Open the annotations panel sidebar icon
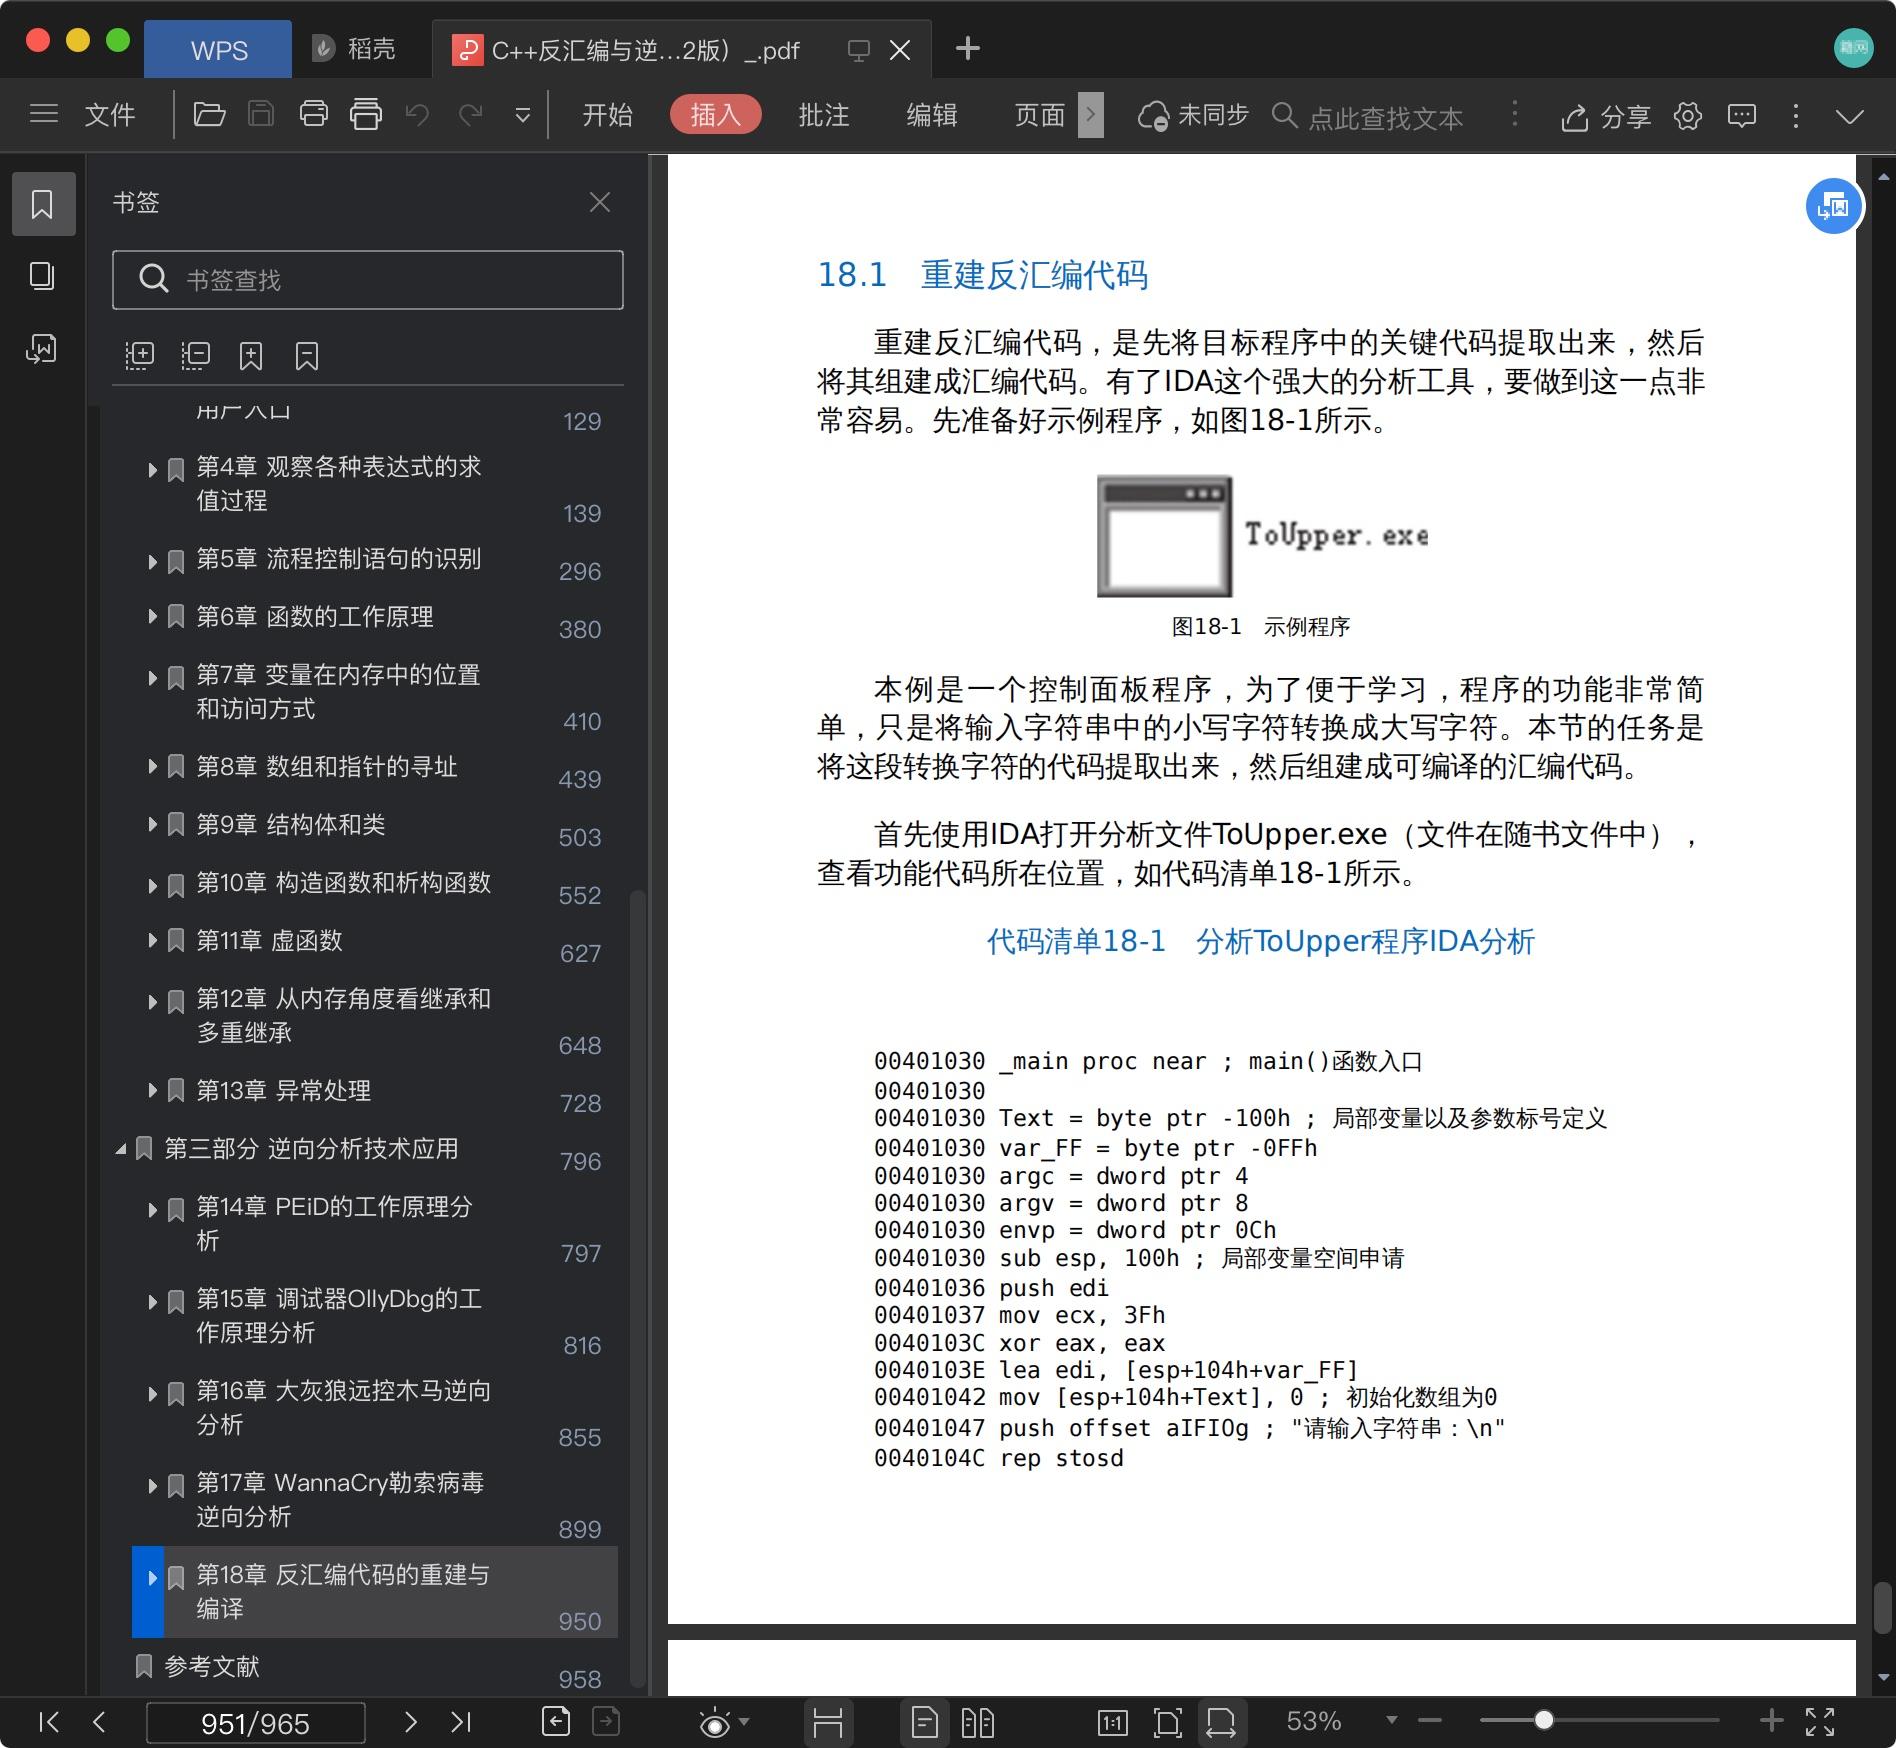 click(41, 349)
